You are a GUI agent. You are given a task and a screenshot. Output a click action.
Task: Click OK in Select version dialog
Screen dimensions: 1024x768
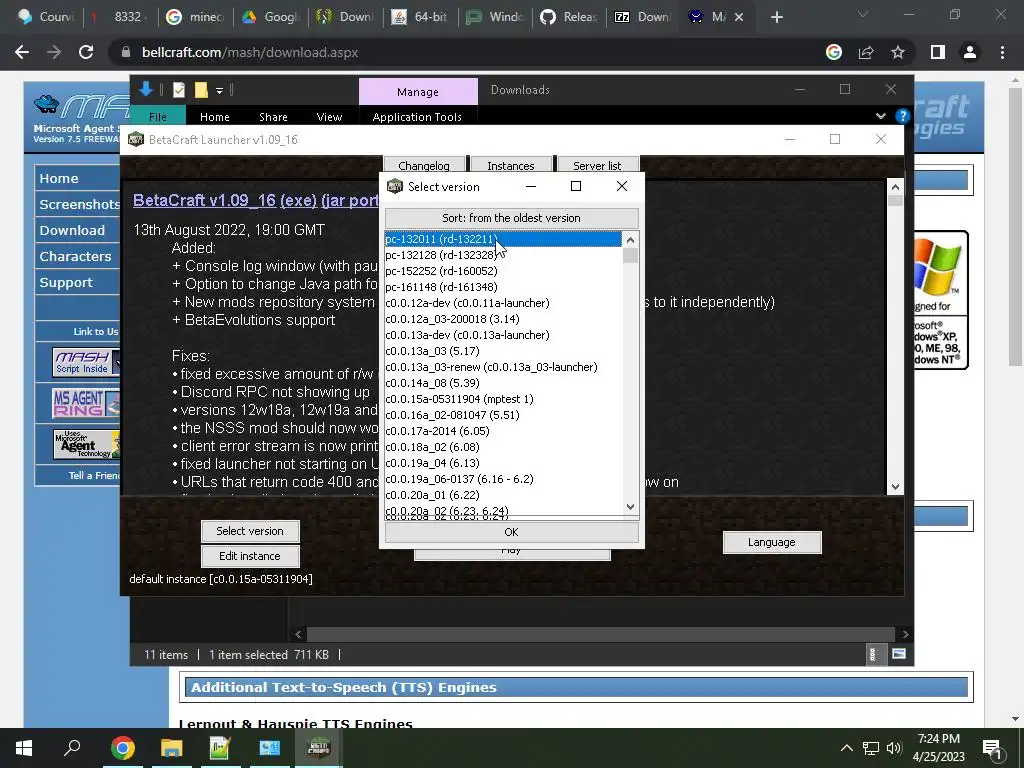pos(511,532)
